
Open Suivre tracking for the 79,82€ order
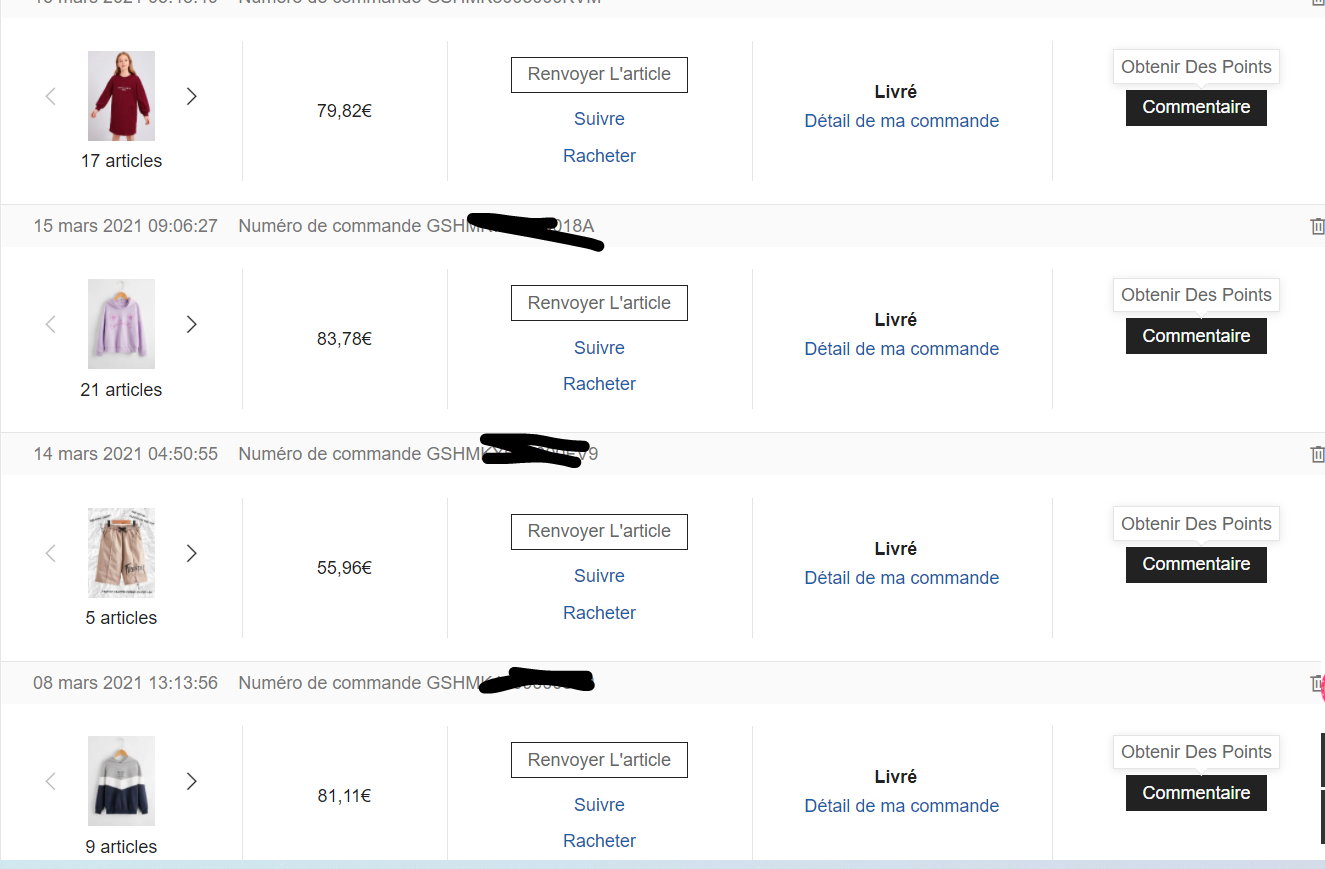point(599,119)
